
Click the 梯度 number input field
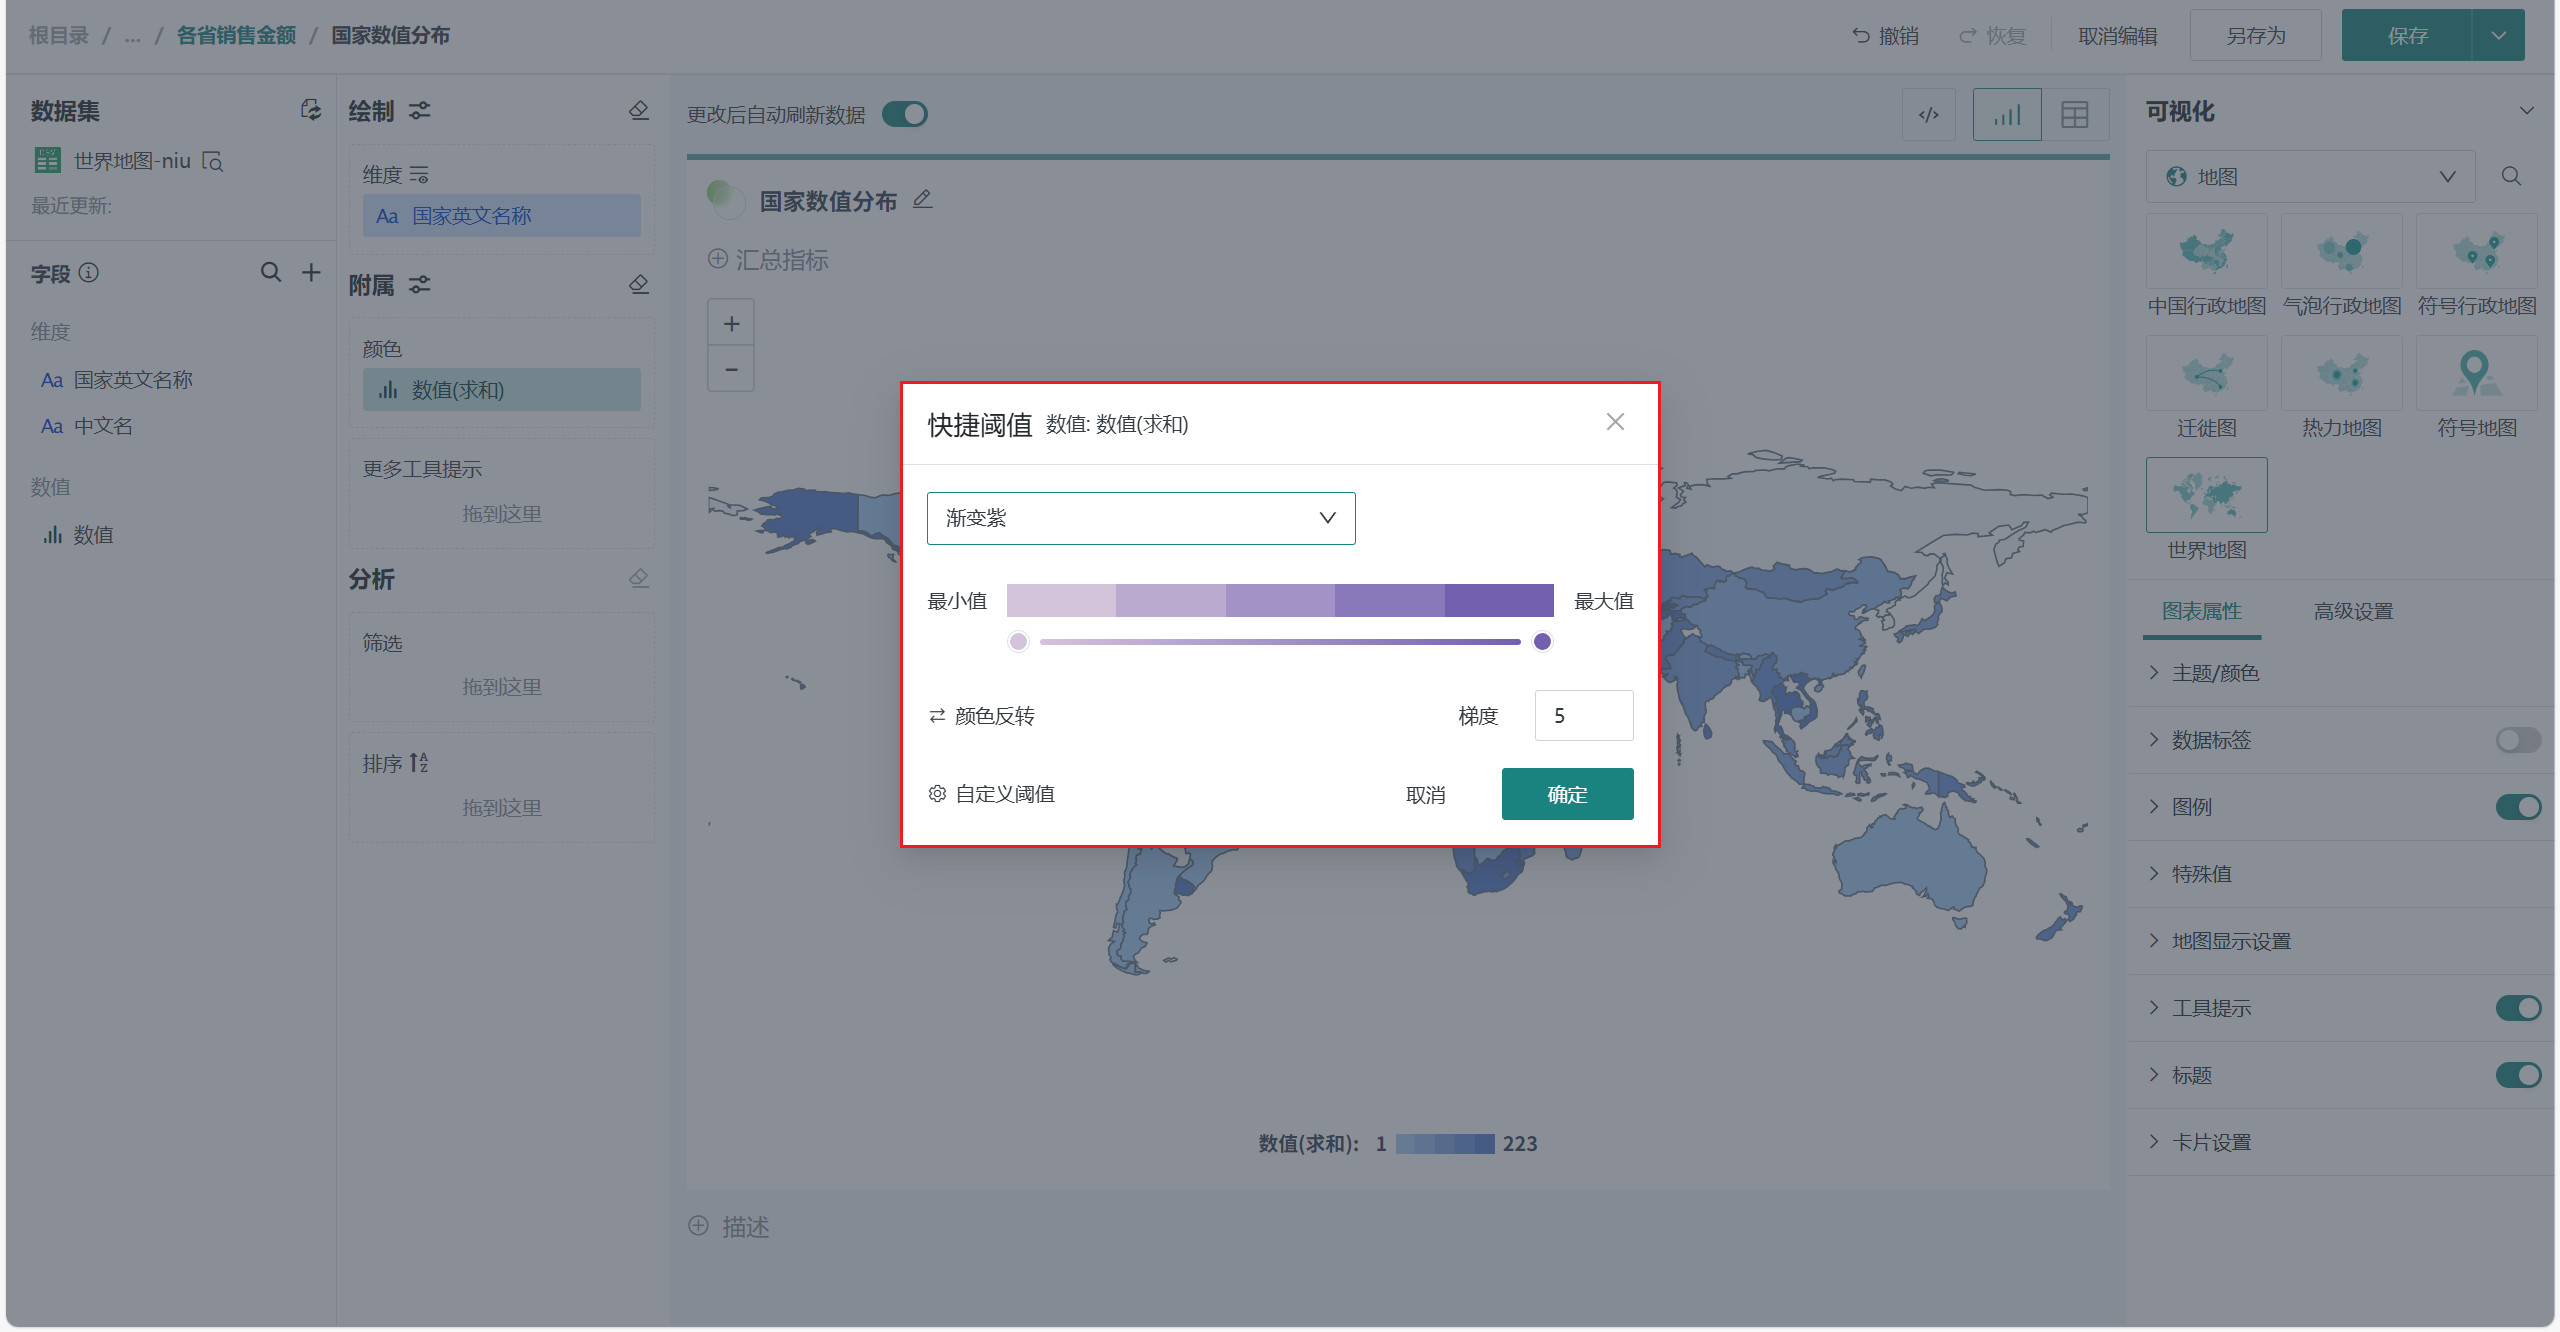1583,716
